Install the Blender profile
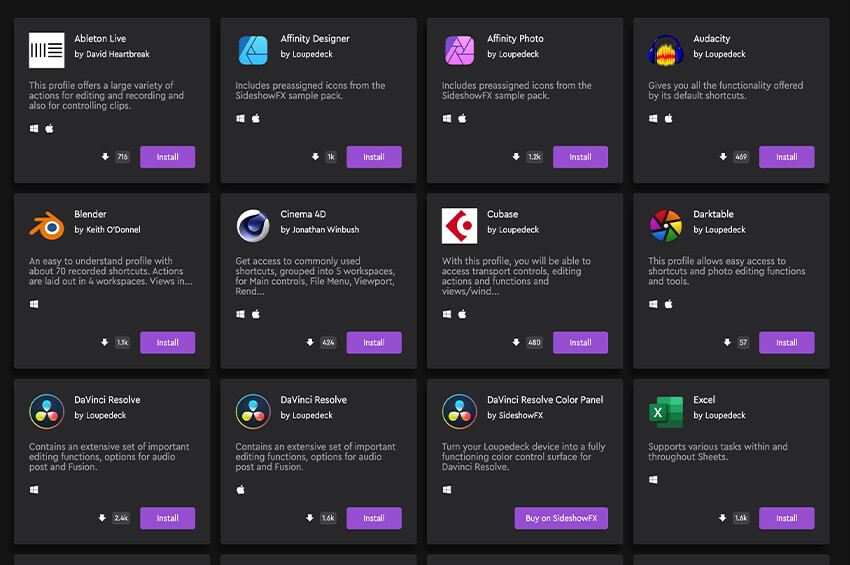The height and width of the screenshot is (565, 850). click(168, 342)
